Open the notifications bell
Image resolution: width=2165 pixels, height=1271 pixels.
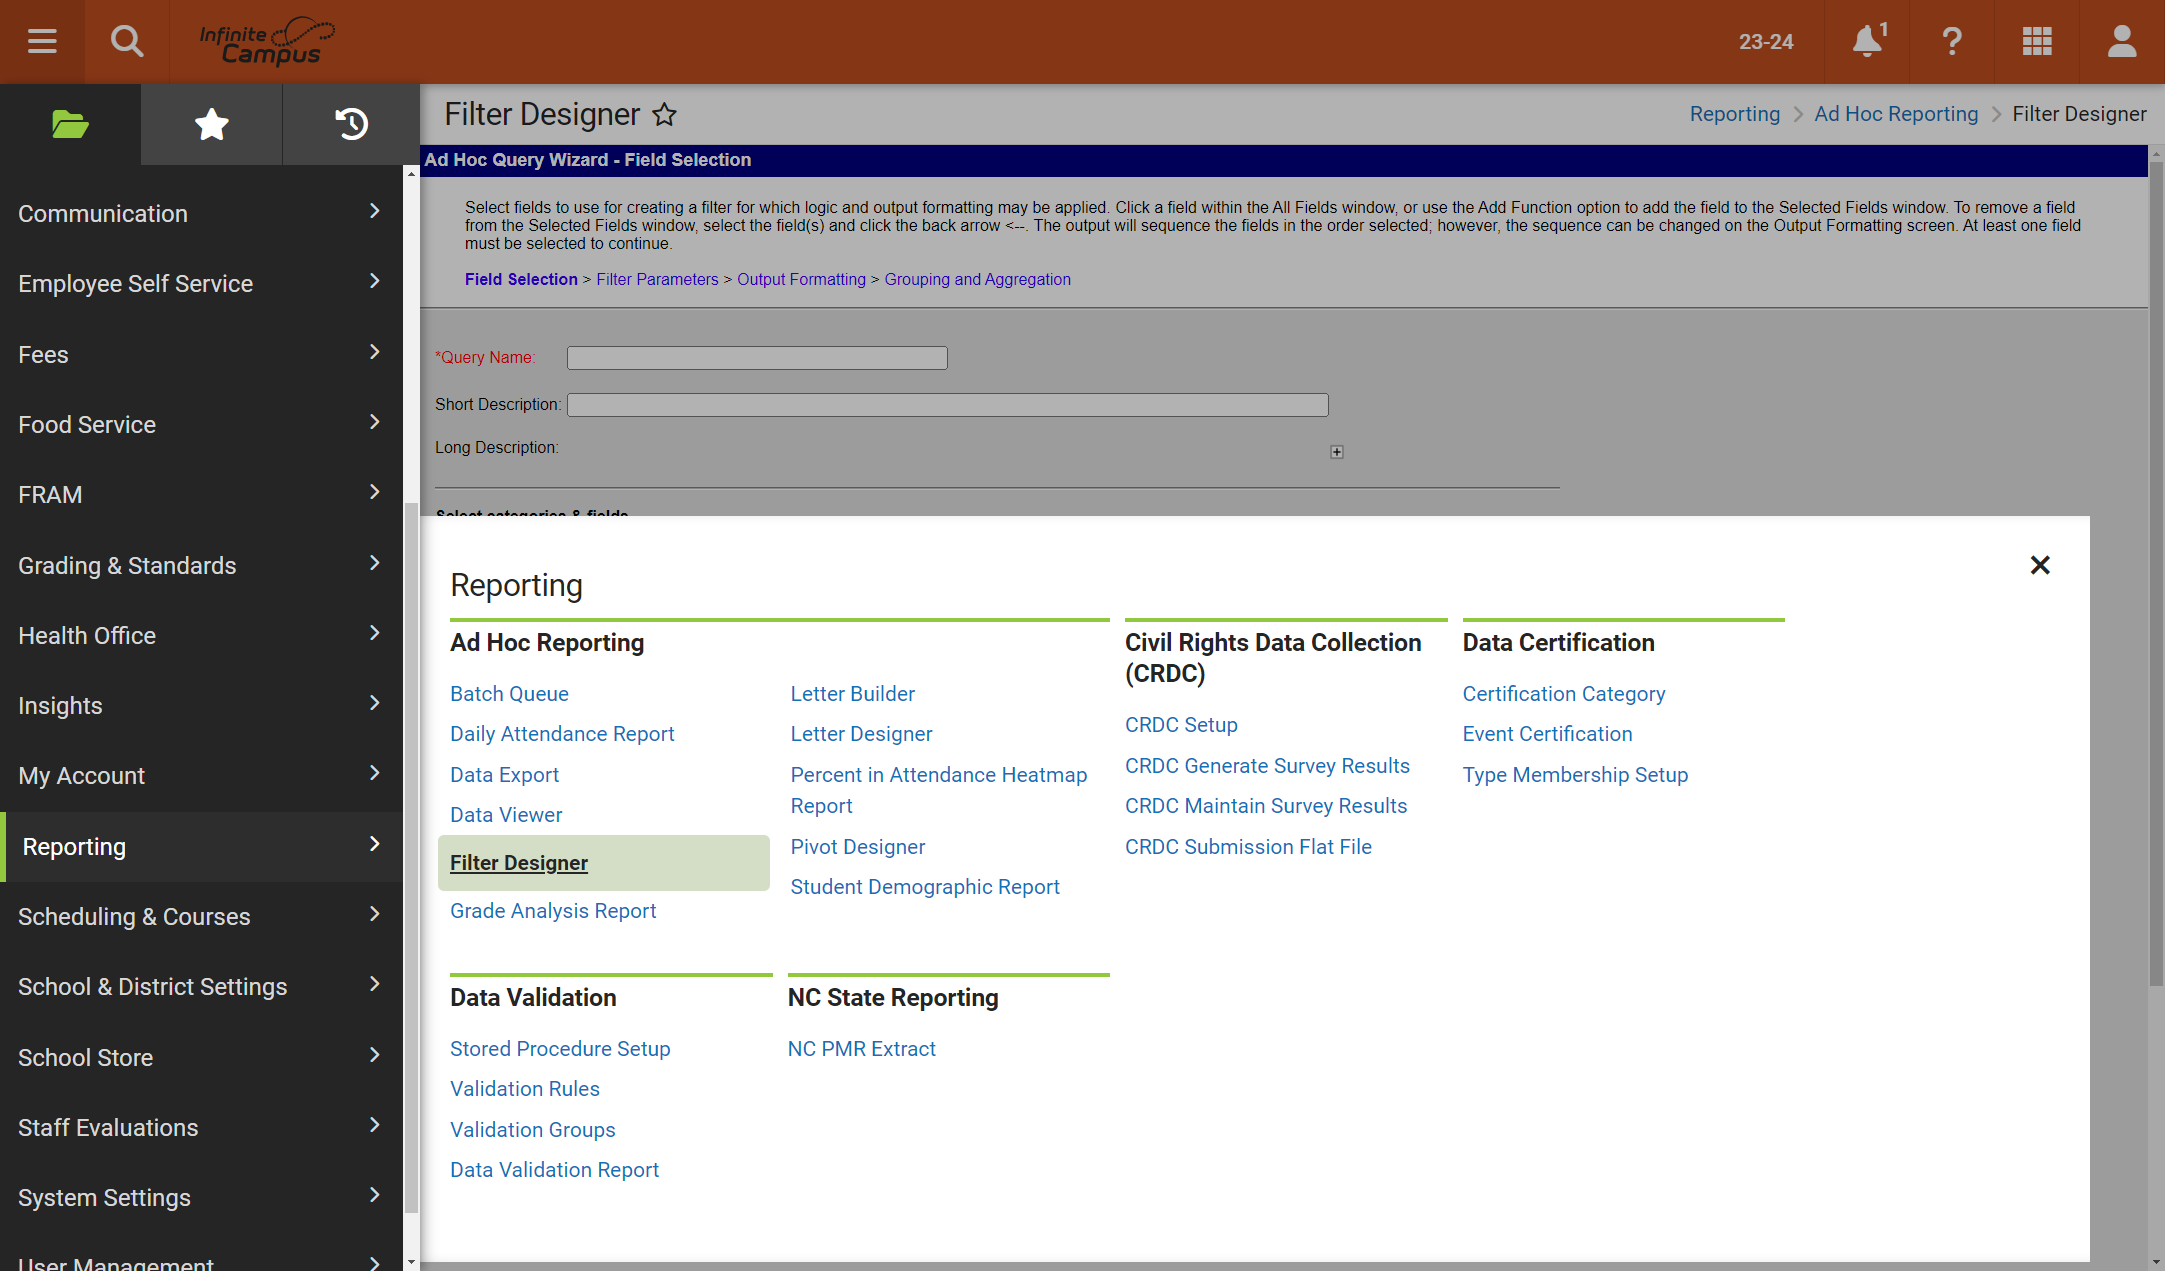[x=1868, y=41]
